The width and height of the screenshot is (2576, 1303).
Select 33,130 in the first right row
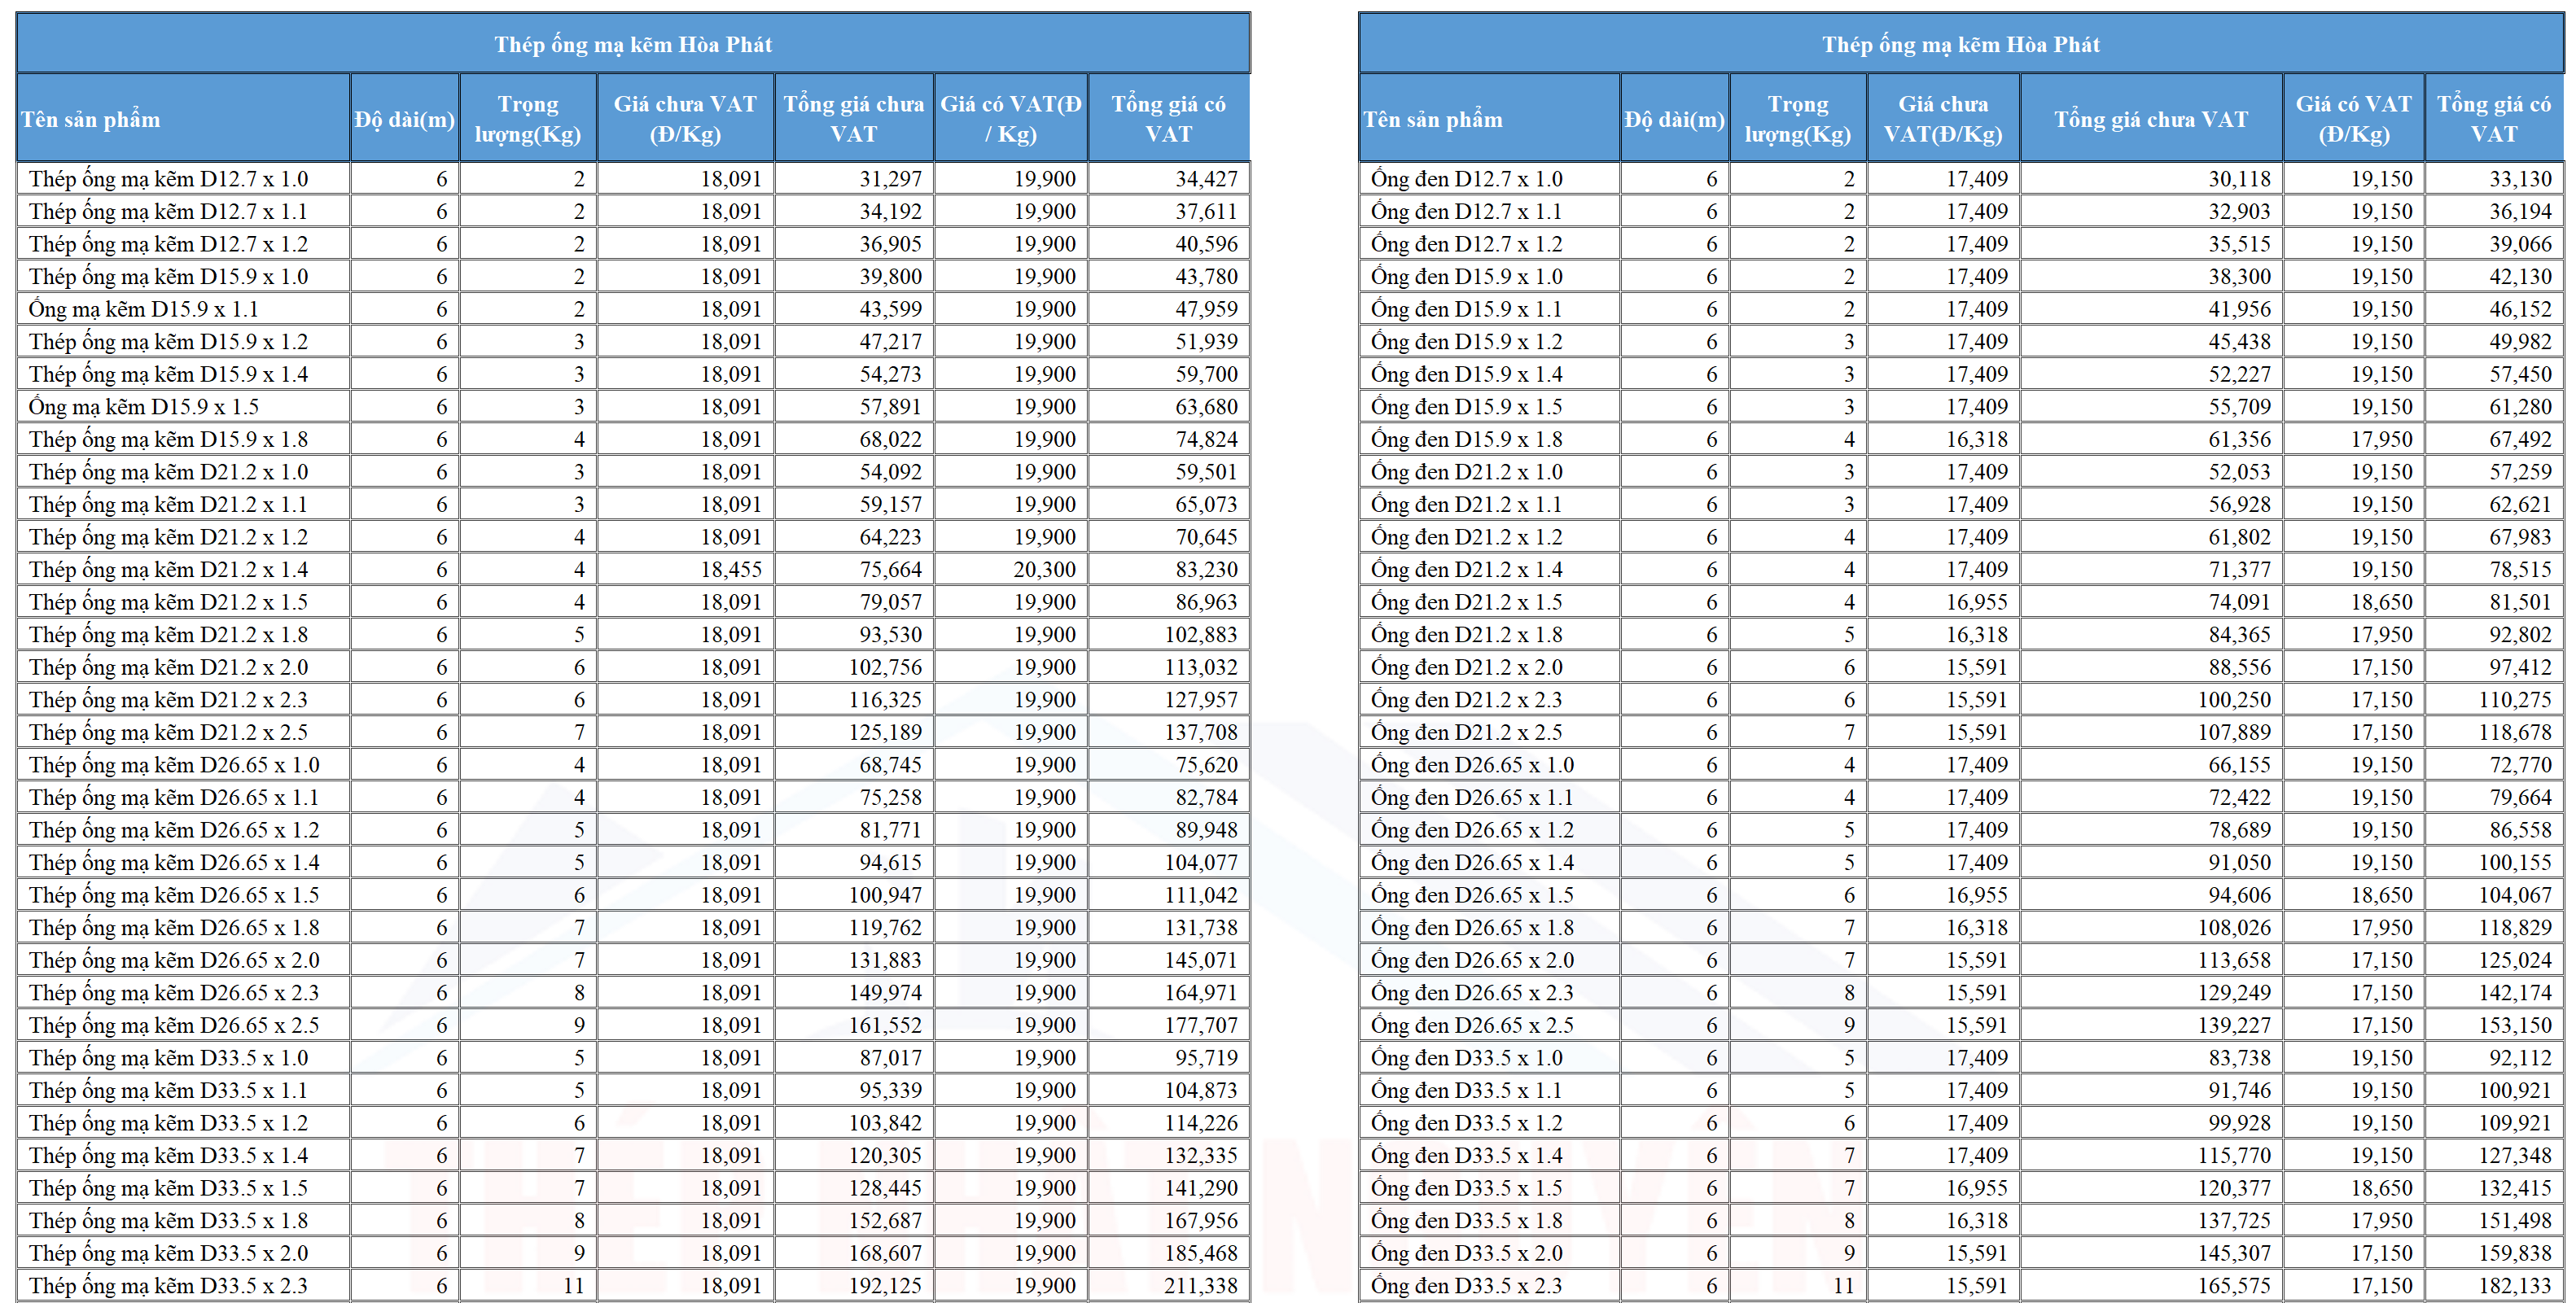(x=2520, y=179)
